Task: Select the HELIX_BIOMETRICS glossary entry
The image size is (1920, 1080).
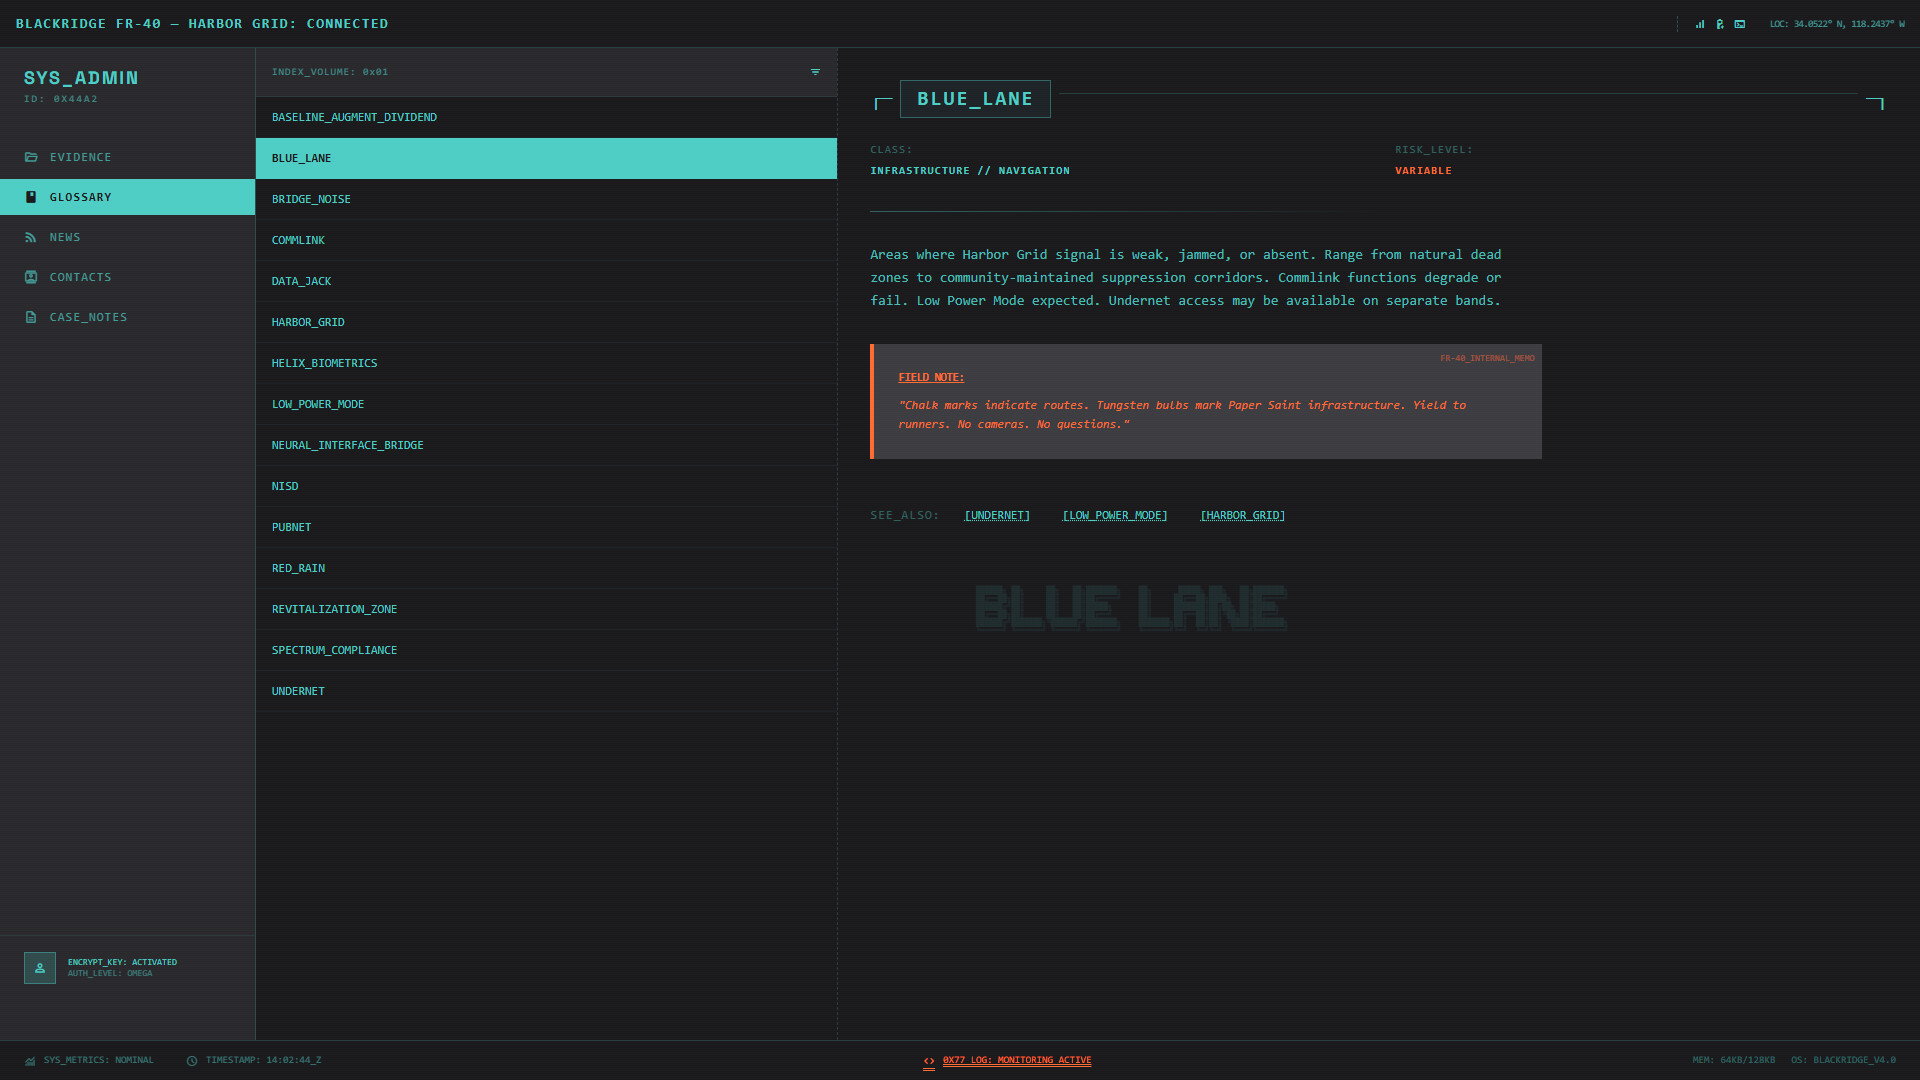Action: point(324,363)
